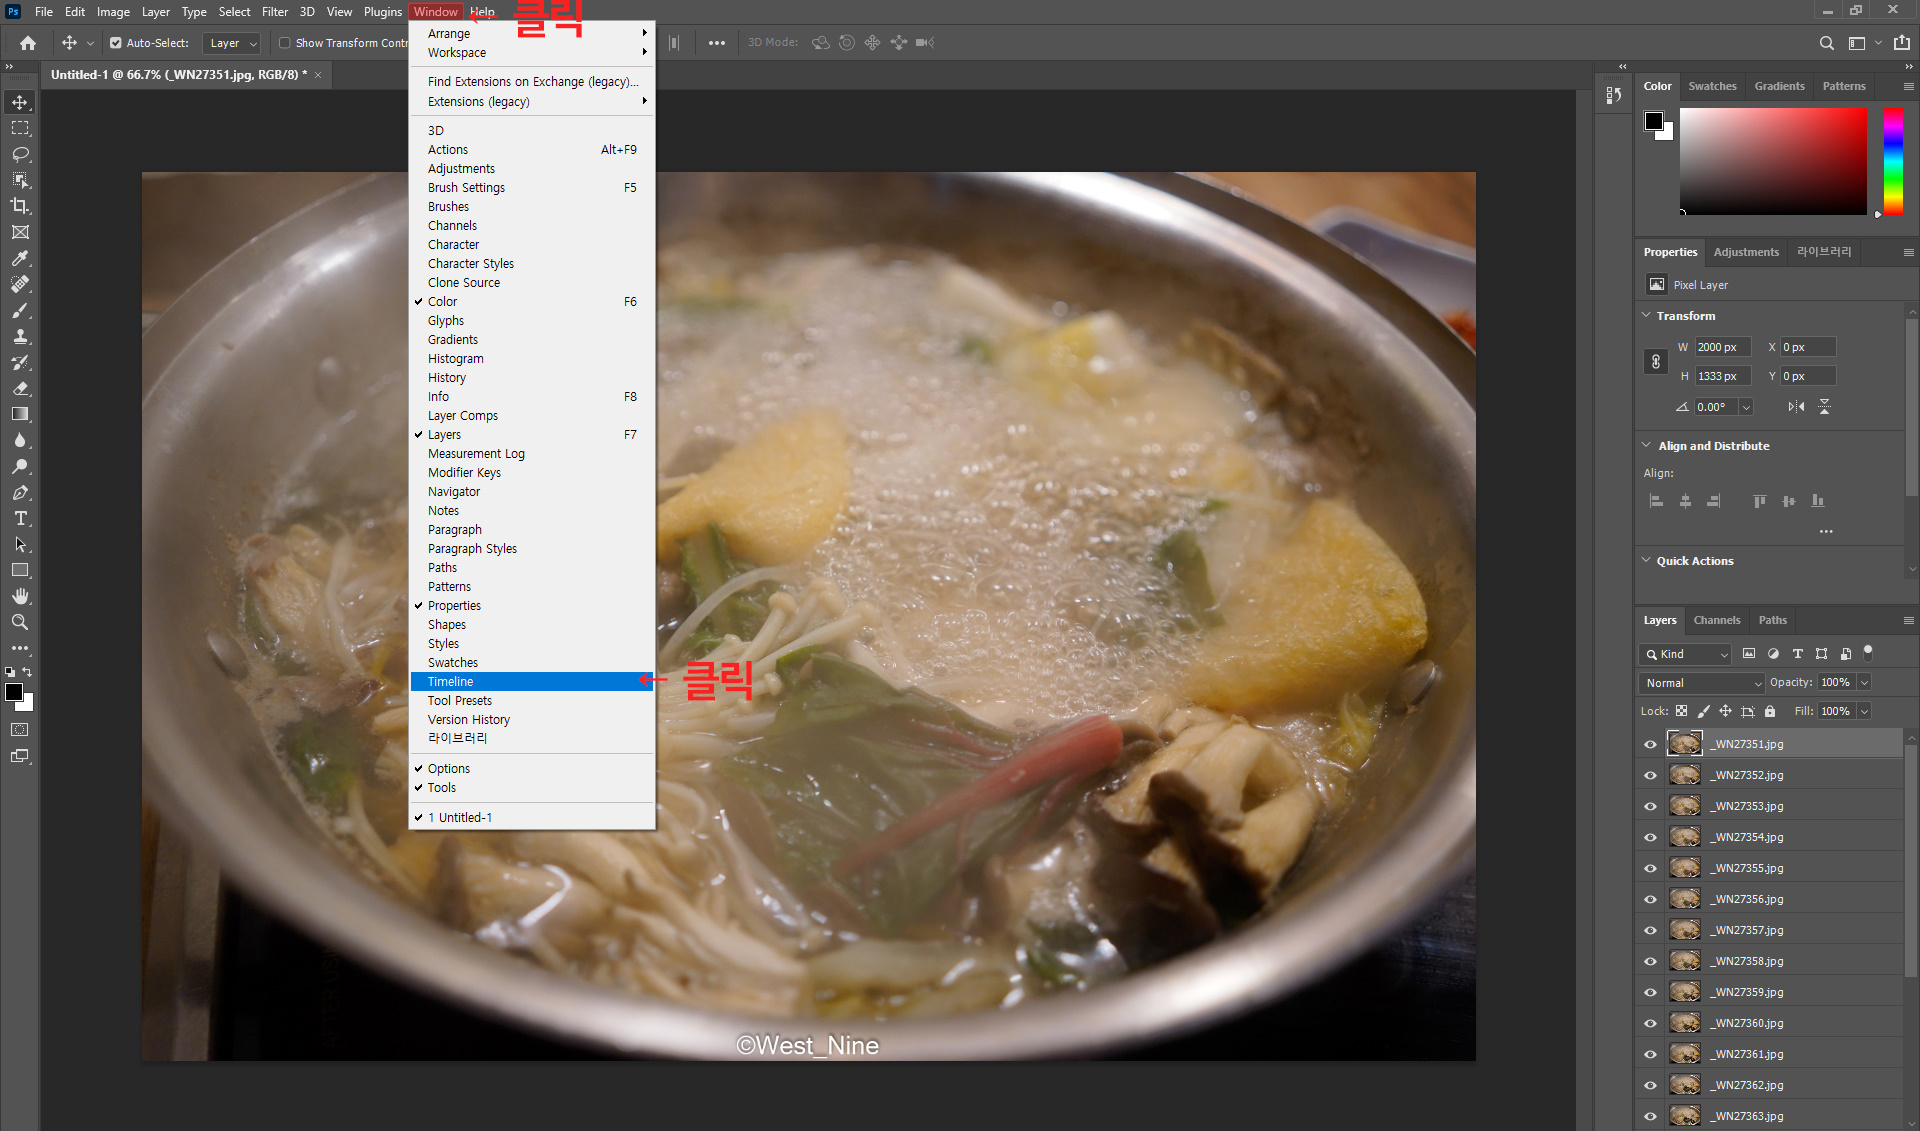Toggle the Auto-Select checkbox
Screen dimensions: 1920x1131
pos(116,43)
